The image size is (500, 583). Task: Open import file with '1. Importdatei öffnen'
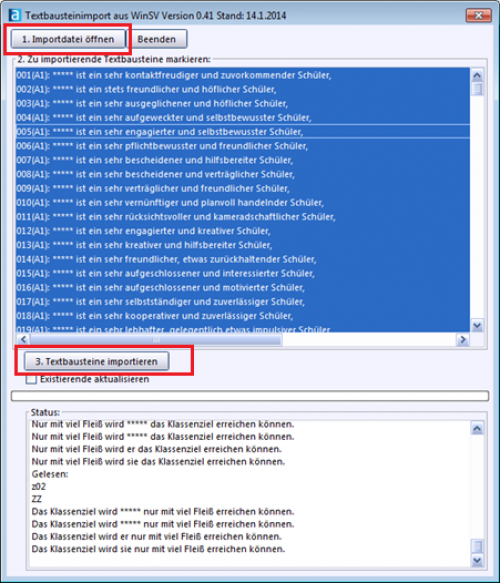[x=68, y=39]
